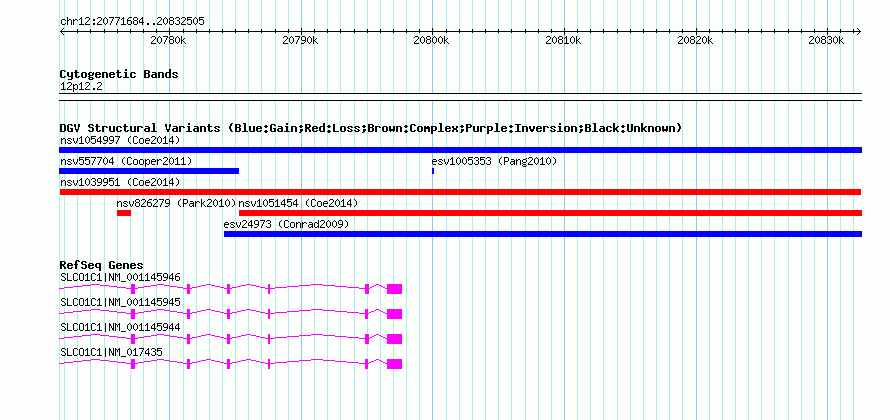Screen dimensions: 890x420
Task: Select the nsv557704 (Cooper2011) blue bar
Action: click(149, 171)
